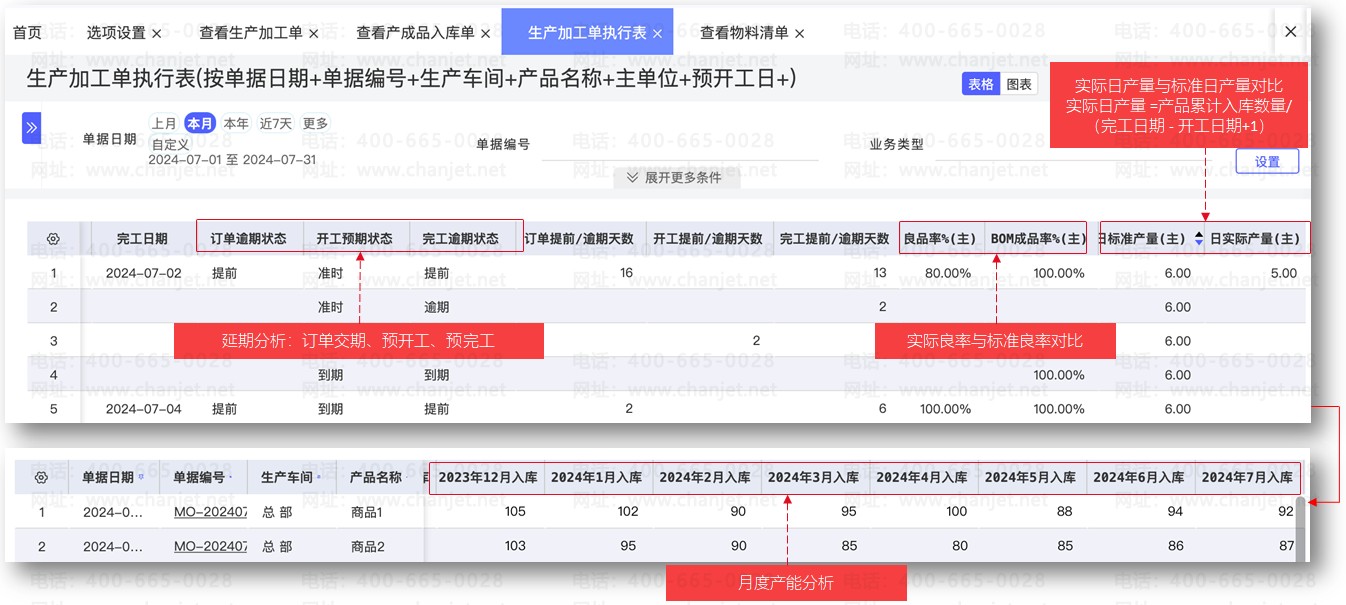Click 完工逾期状态 column header
The height and width of the screenshot is (605, 1346).
(461, 239)
